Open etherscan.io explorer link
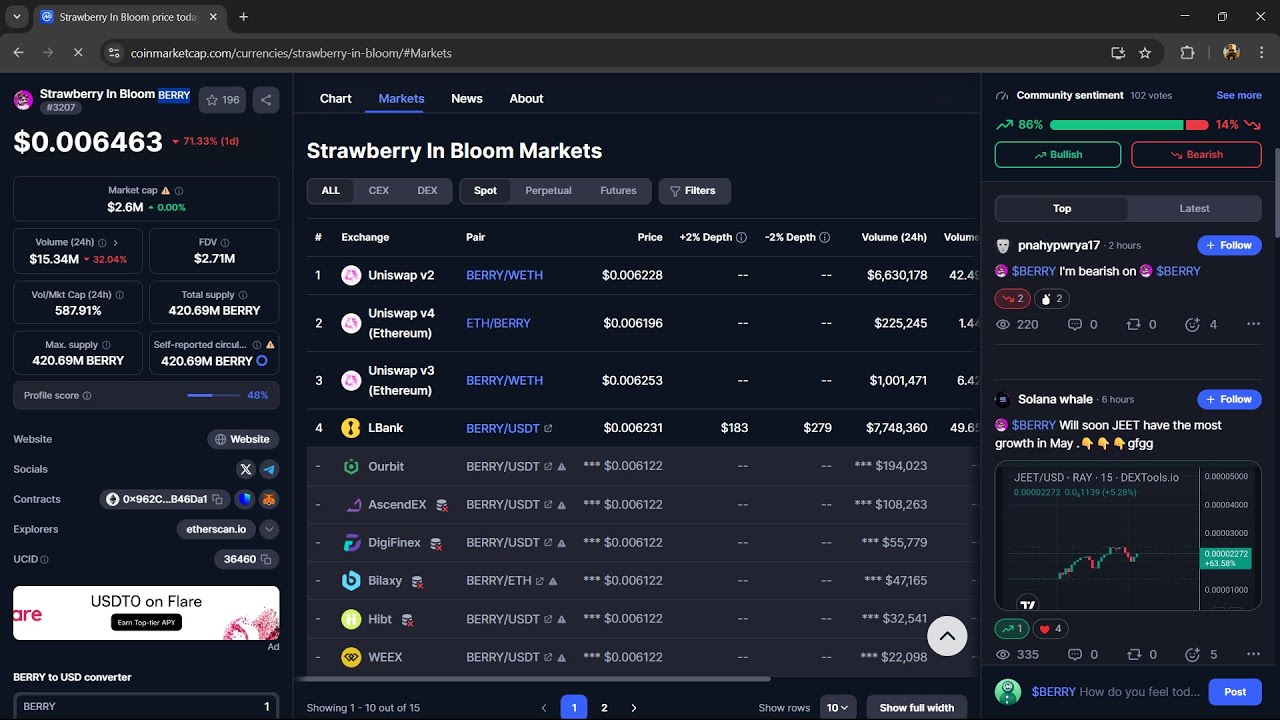Viewport: 1280px width, 720px height. tap(216, 529)
